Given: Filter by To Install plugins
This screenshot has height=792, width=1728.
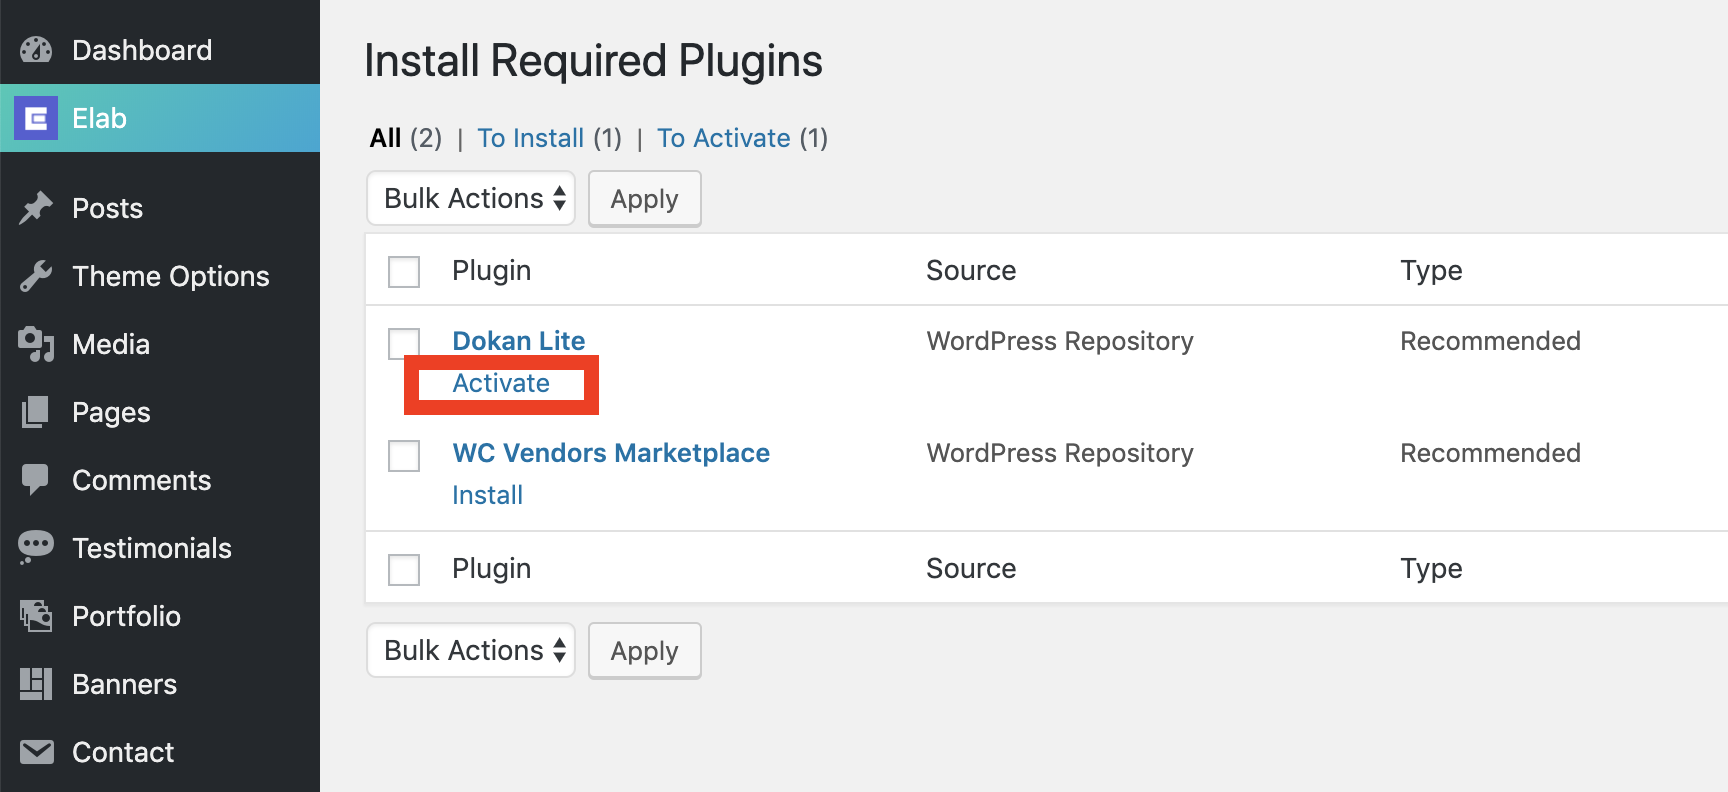Looking at the screenshot, I should [531, 138].
